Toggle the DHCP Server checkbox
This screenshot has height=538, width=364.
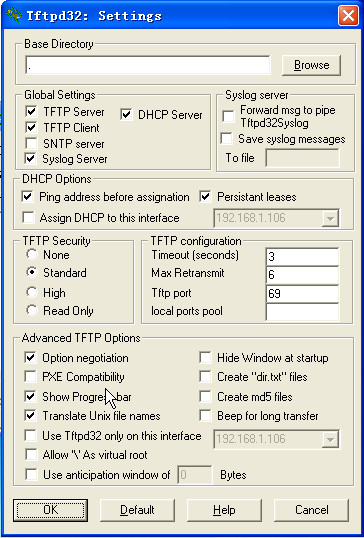point(126,115)
